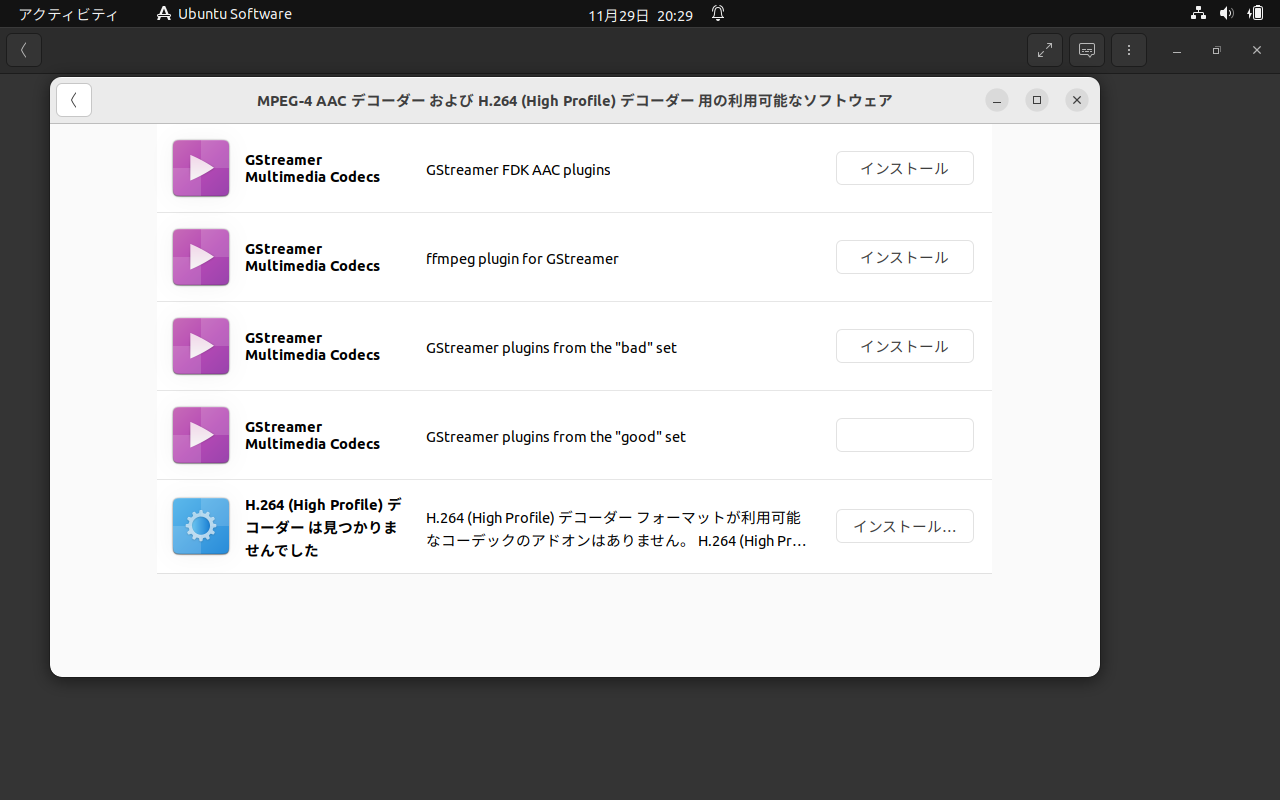Click the battery indicator icon
This screenshot has width=1280, height=800.
pyautogui.click(x=1255, y=14)
